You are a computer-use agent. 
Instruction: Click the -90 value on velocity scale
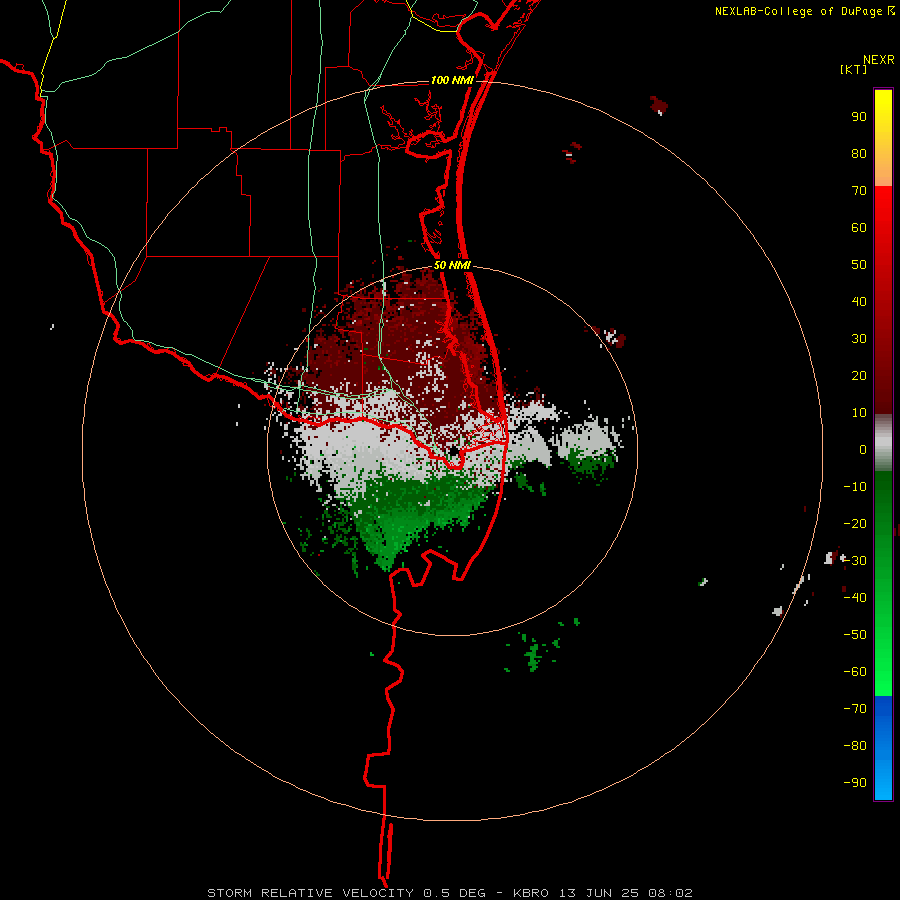[855, 783]
